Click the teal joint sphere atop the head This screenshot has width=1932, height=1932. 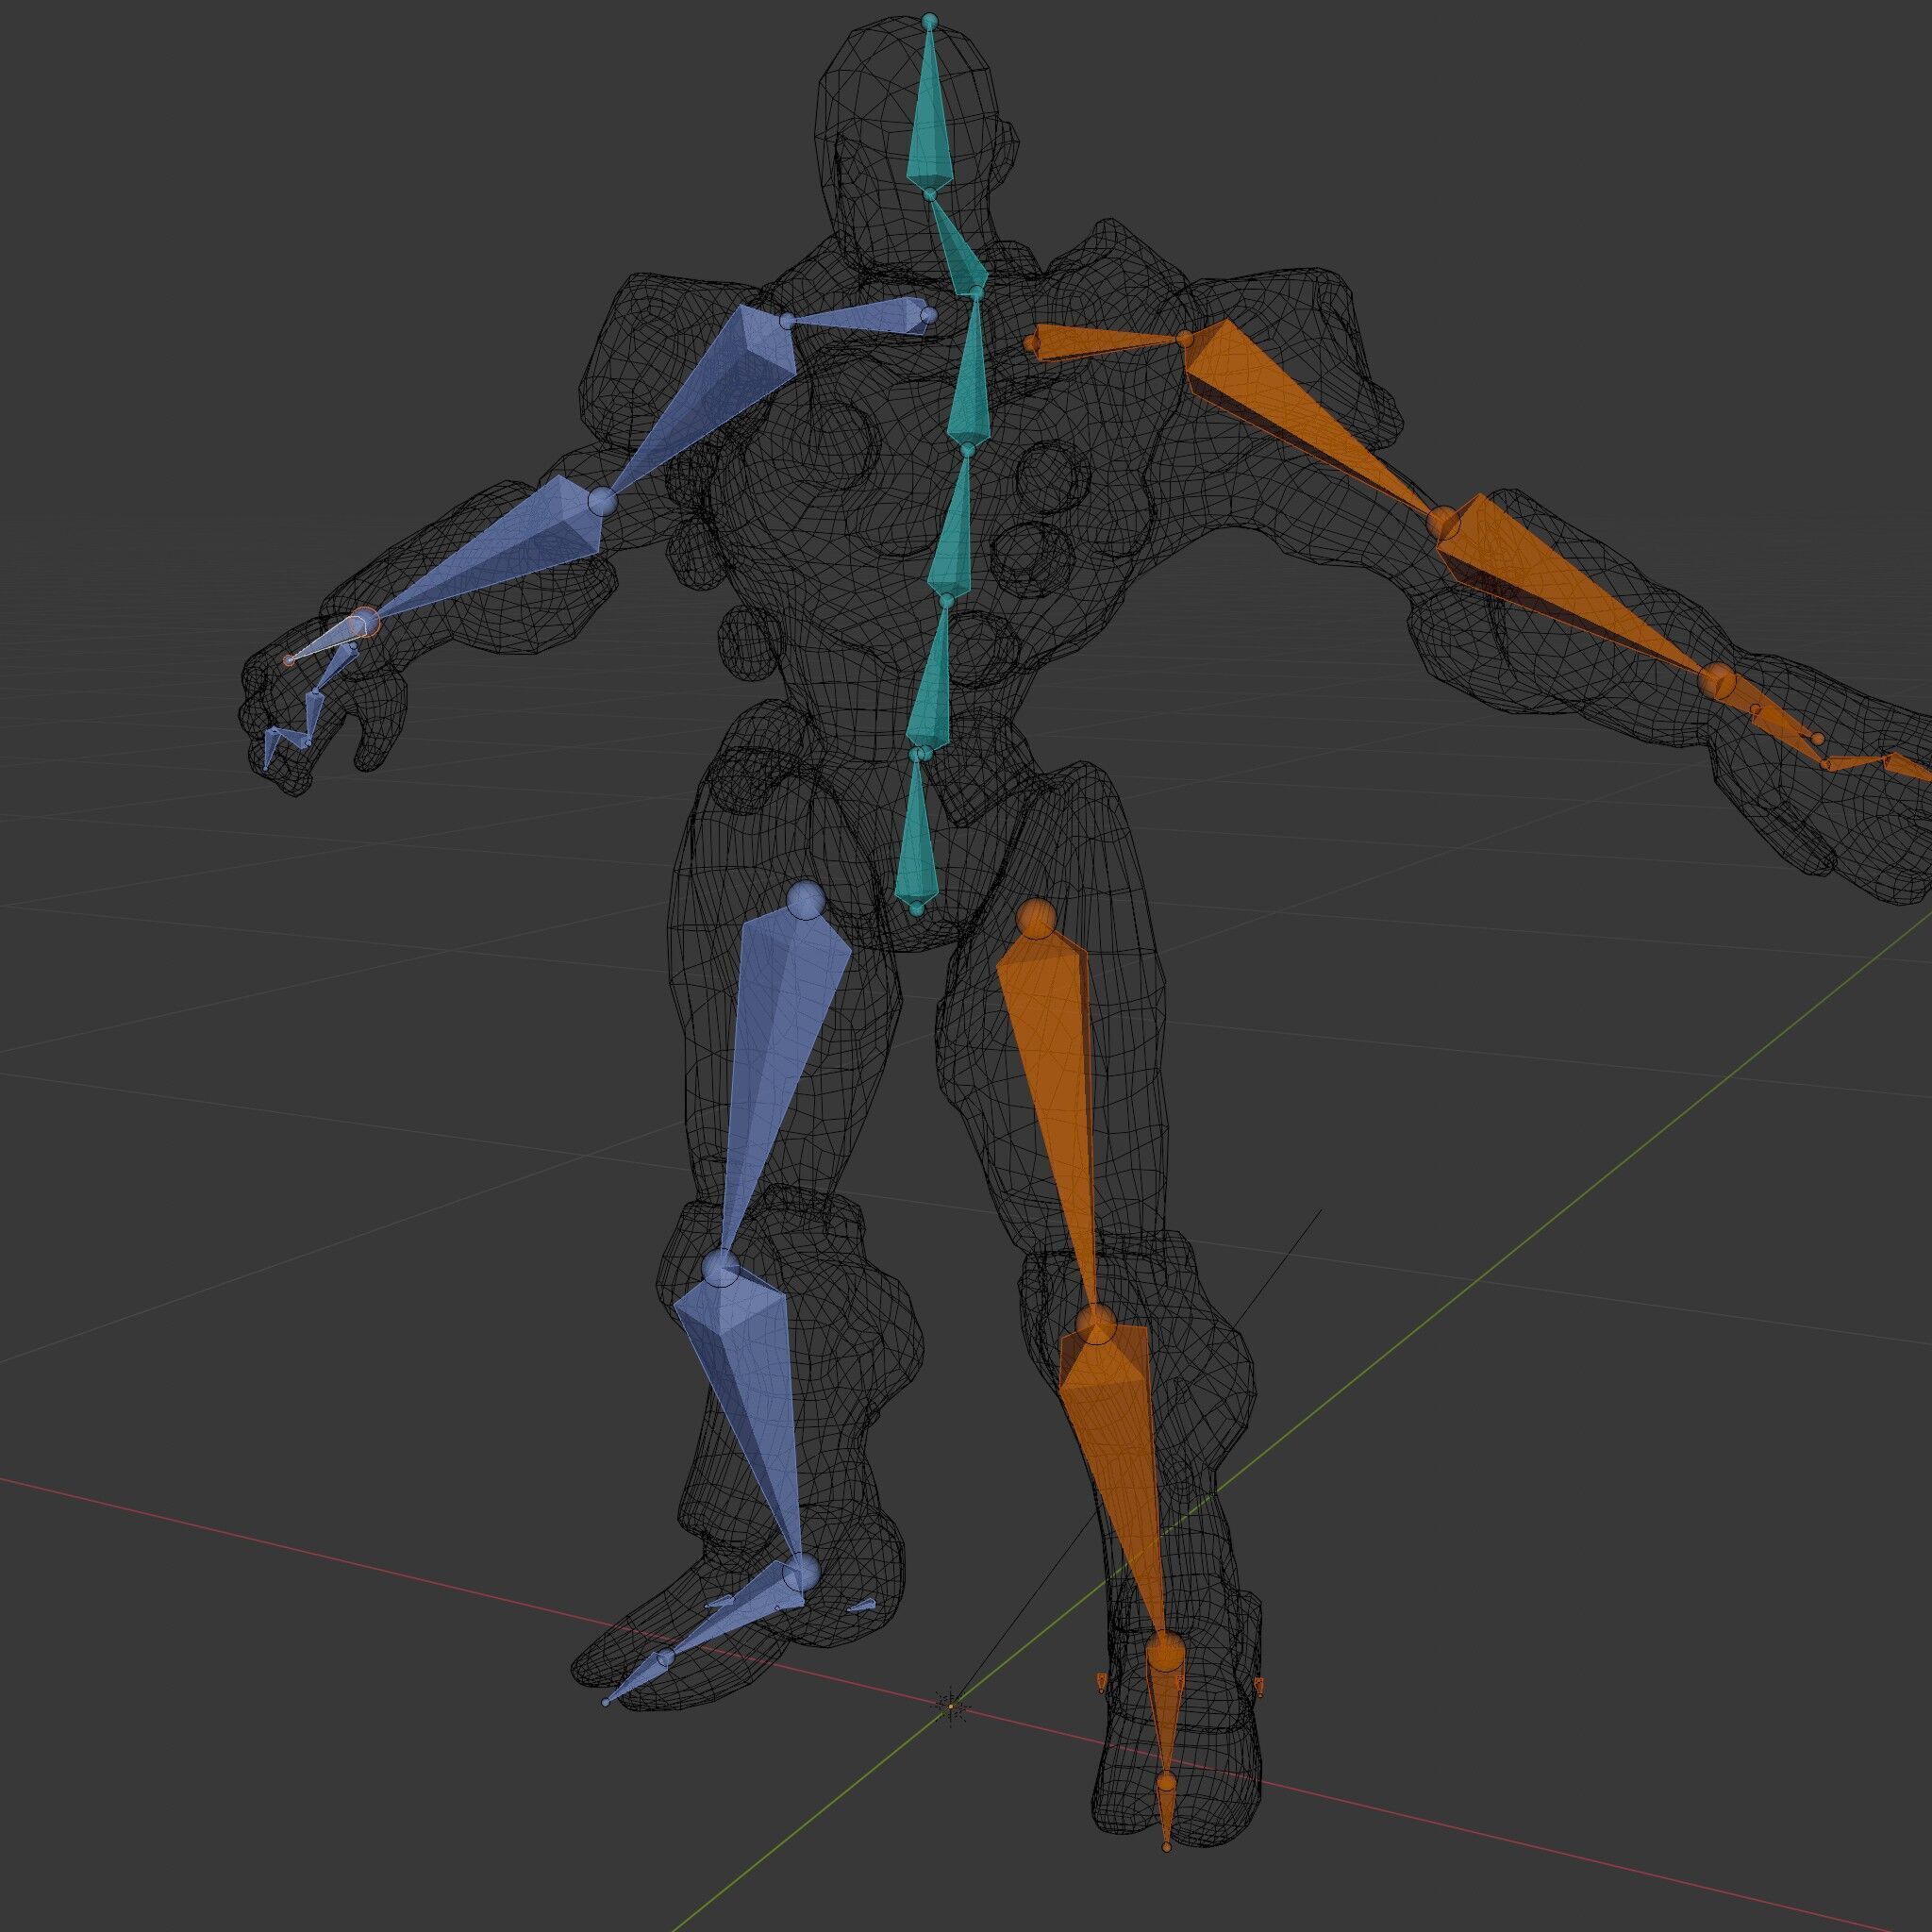[x=930, y=21]
